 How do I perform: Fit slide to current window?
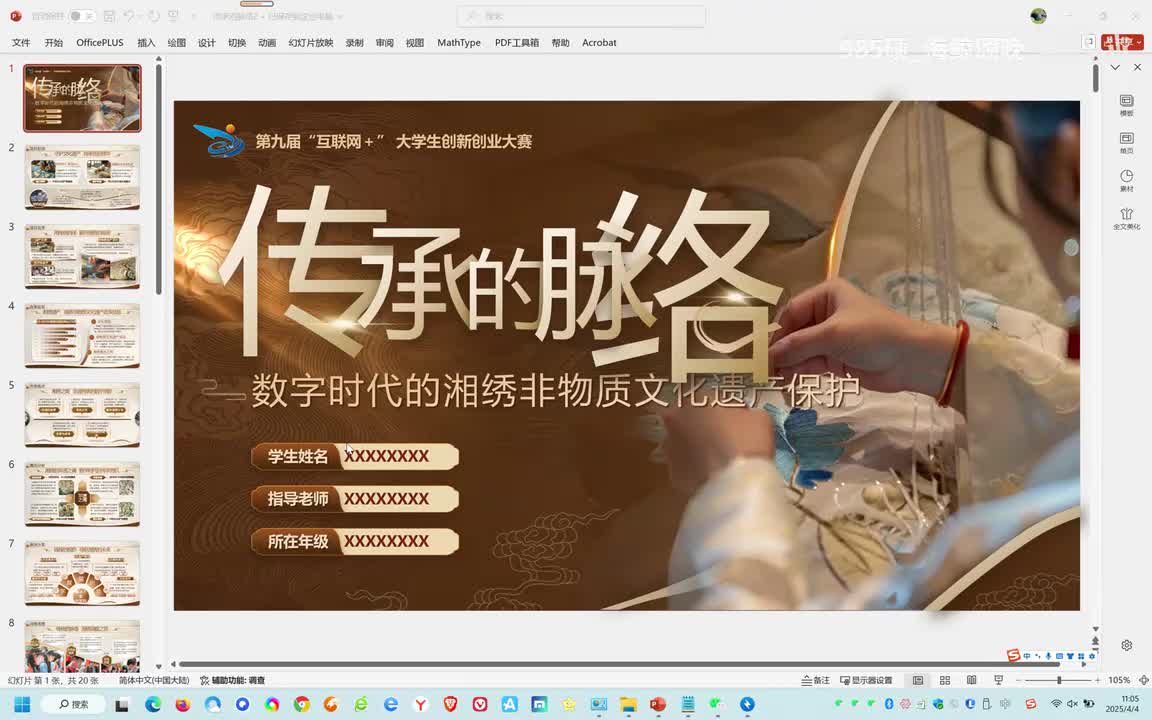click(x=1143, y=680)
